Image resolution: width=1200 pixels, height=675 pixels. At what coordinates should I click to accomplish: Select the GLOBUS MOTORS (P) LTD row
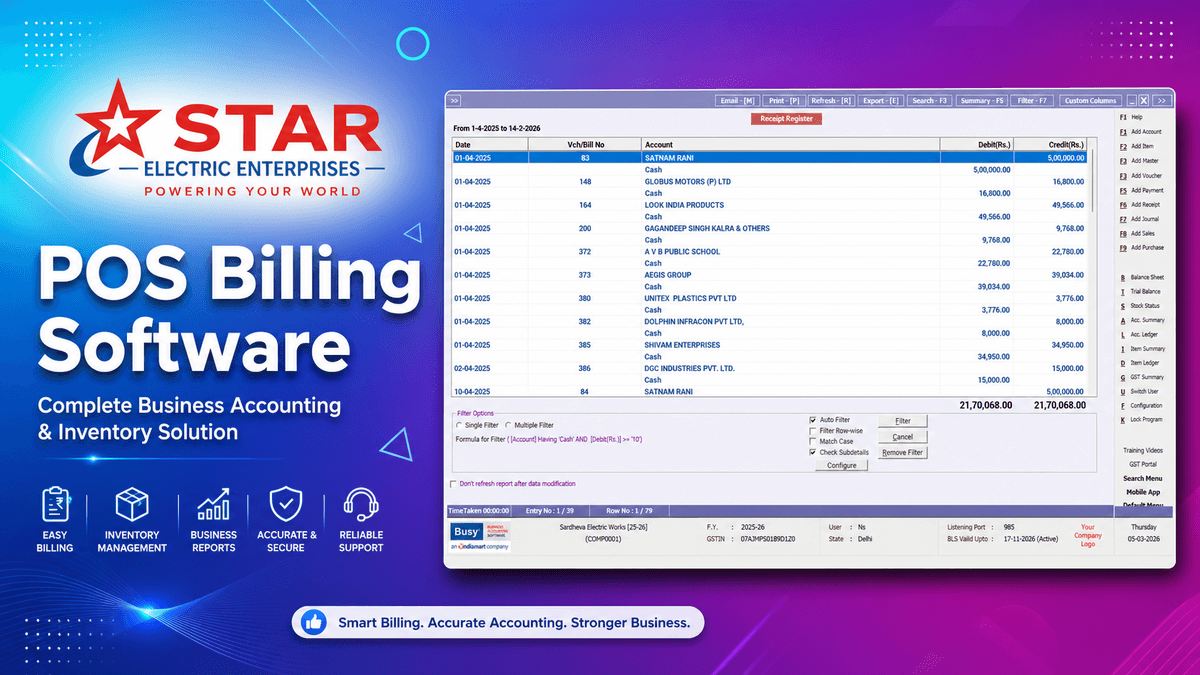point(770,182)
